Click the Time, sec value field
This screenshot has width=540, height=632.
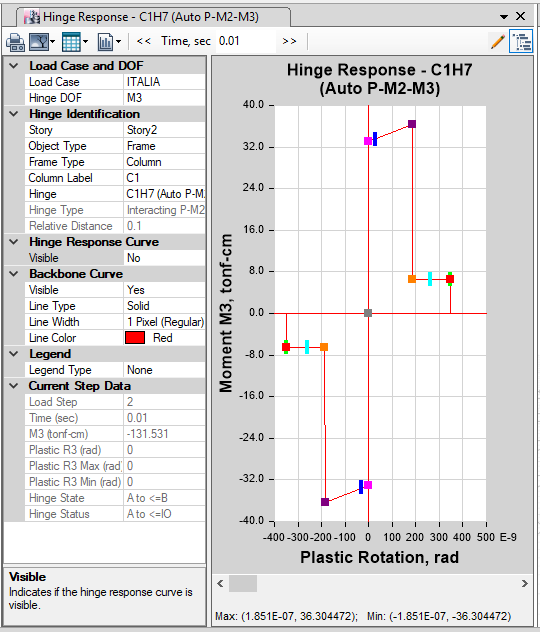[246, 41]
